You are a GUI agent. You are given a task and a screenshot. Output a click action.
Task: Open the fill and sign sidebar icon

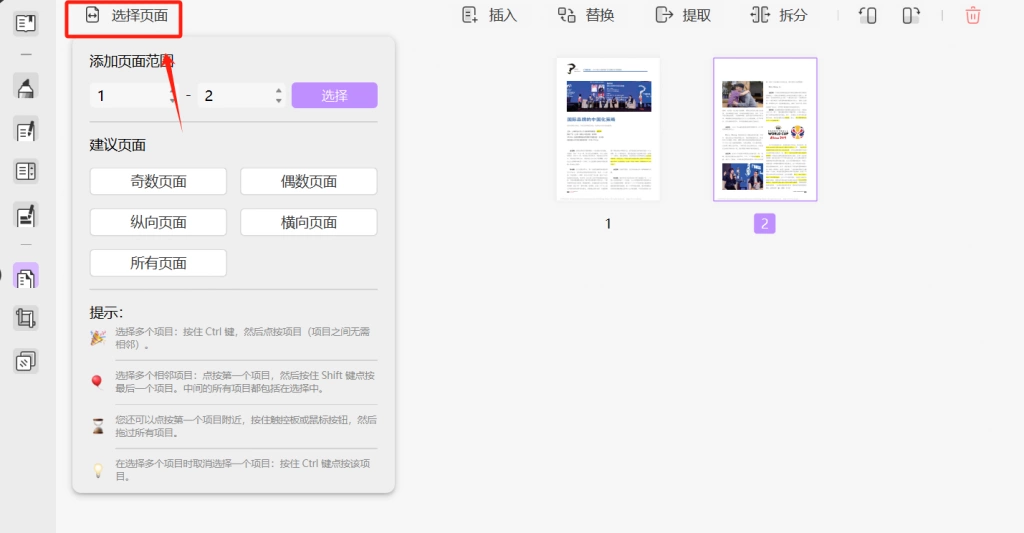(25, 215)
